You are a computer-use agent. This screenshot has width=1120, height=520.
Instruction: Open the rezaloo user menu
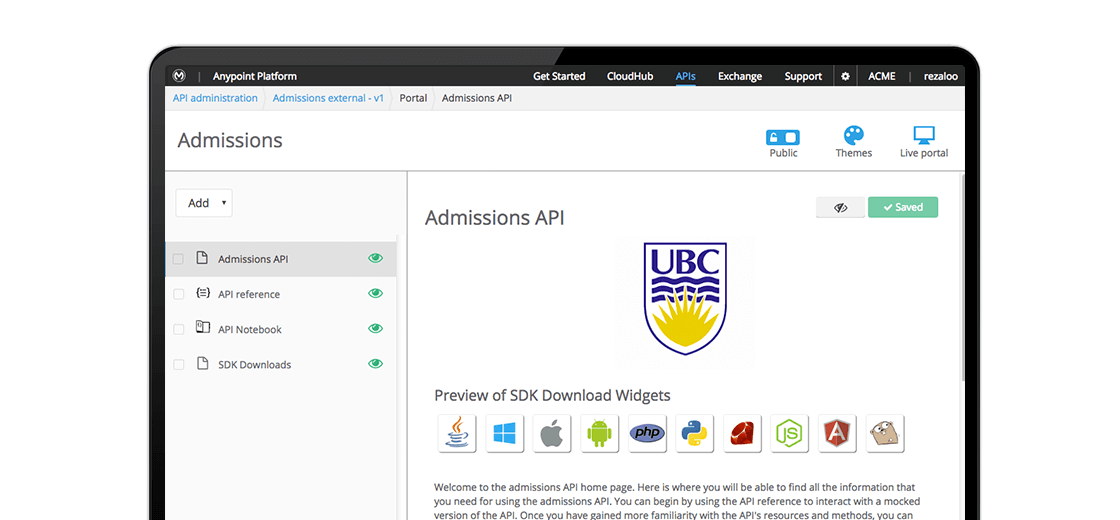[x=941, y=76]
